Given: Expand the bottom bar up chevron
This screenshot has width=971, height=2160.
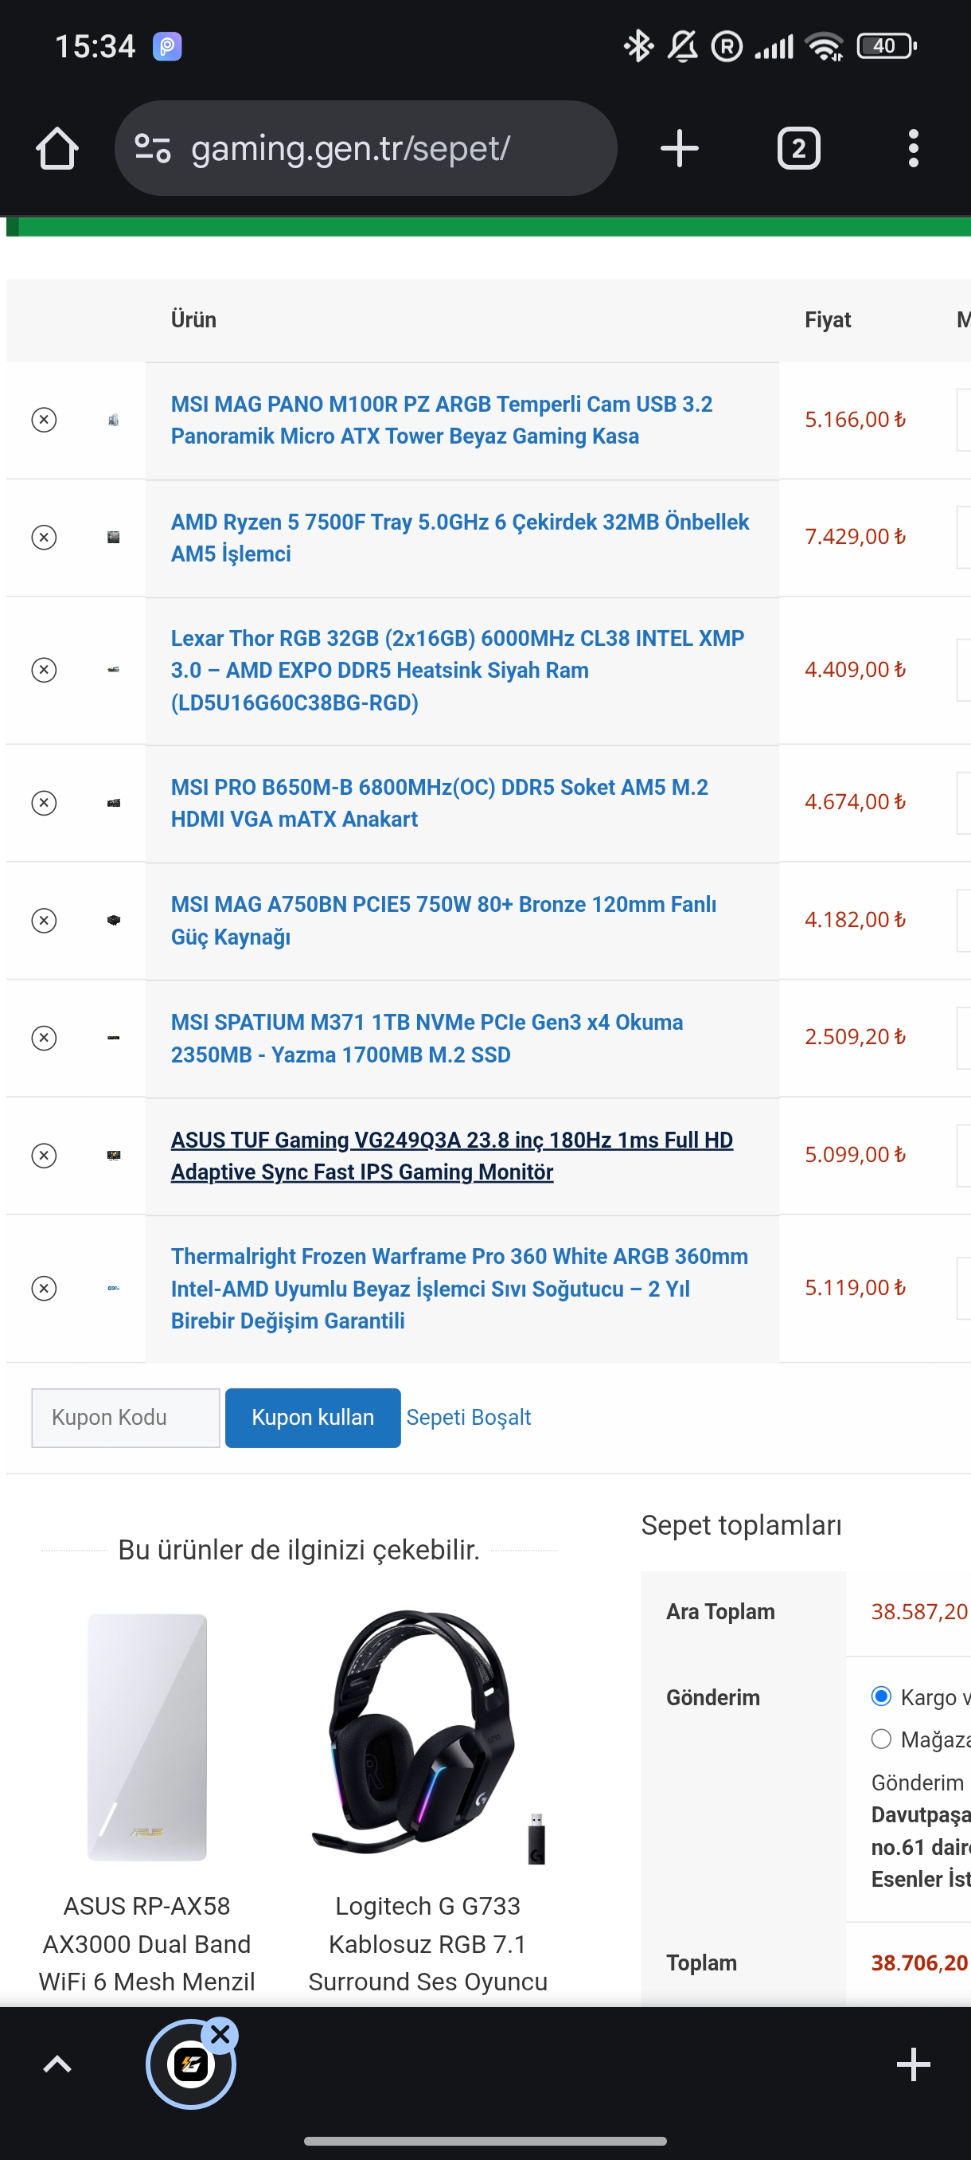Looking at the screenshot, I should [58, 2064].
